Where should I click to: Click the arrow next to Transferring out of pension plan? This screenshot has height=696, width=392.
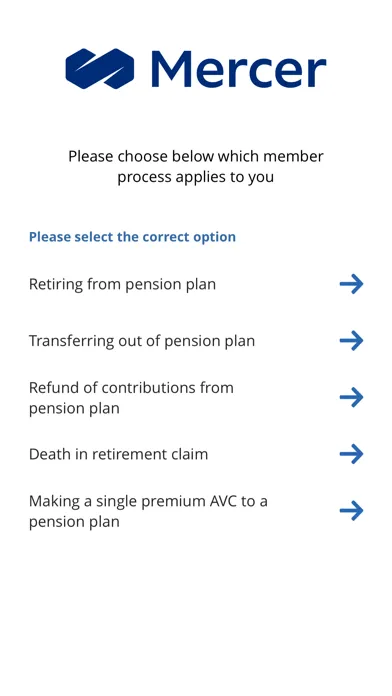click(352, 341)
